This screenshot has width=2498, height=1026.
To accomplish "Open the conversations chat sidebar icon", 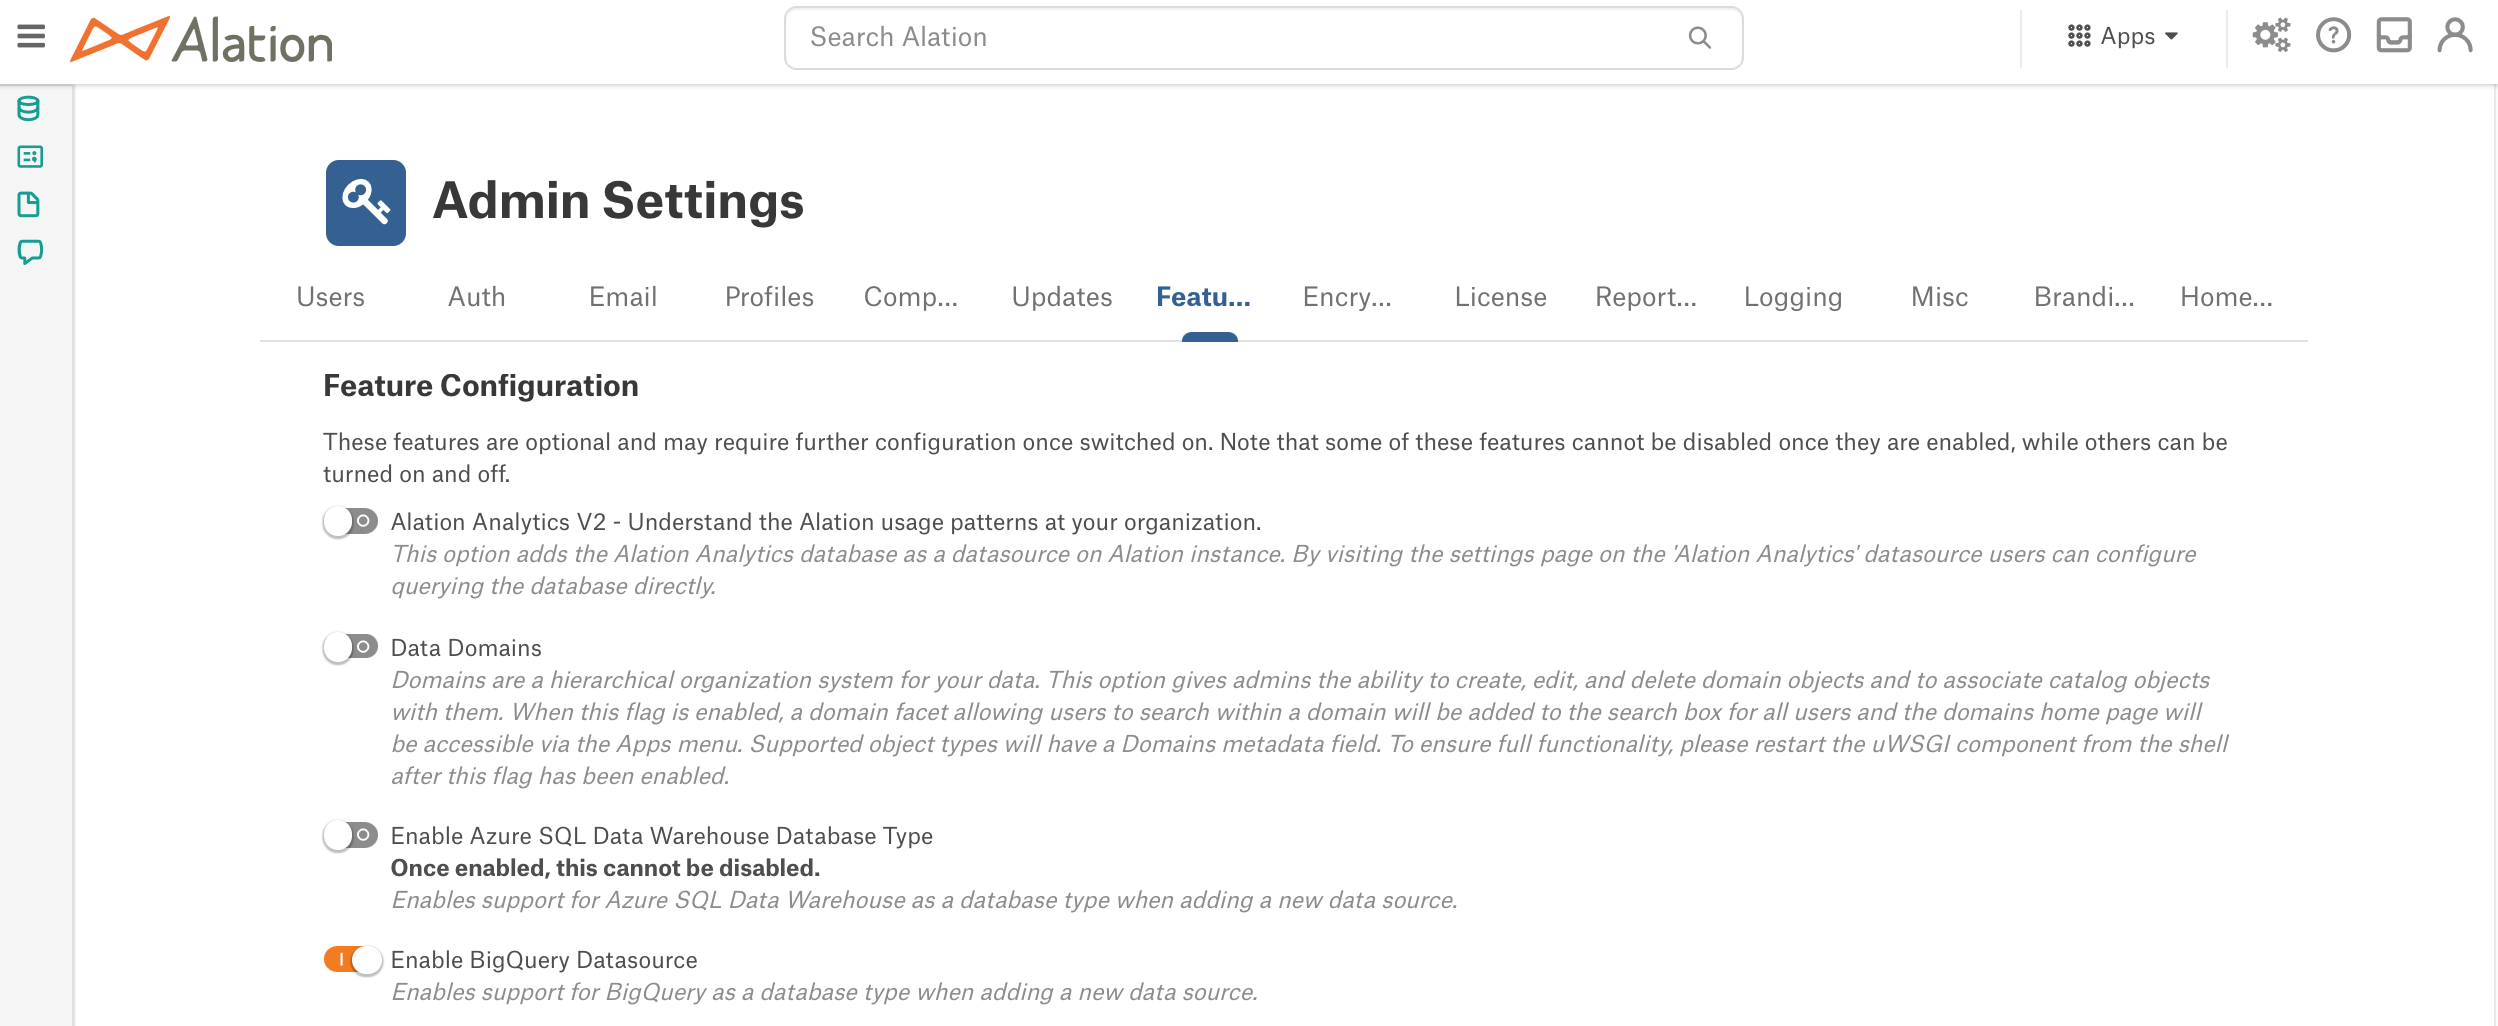I will [30, 252].
